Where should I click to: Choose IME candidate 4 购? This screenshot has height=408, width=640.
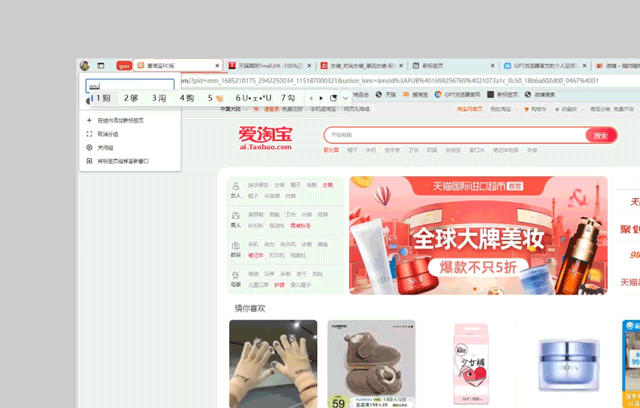[187, 98]
